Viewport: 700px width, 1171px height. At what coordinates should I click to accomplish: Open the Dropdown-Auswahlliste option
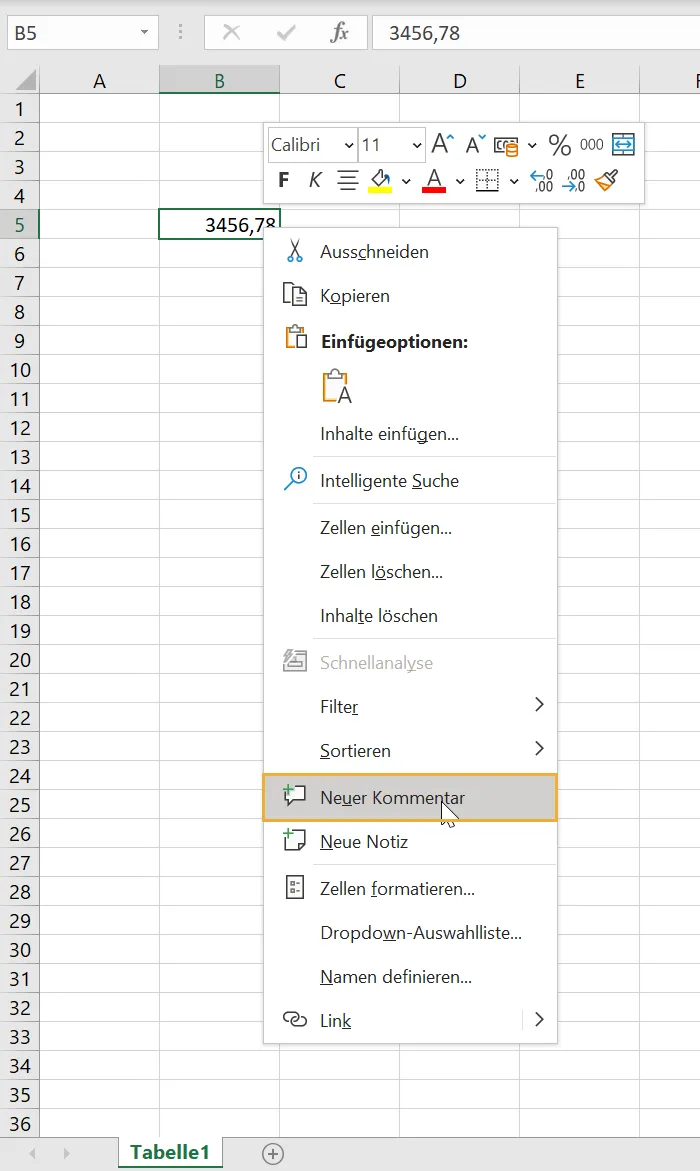click(x=419, y=933)
